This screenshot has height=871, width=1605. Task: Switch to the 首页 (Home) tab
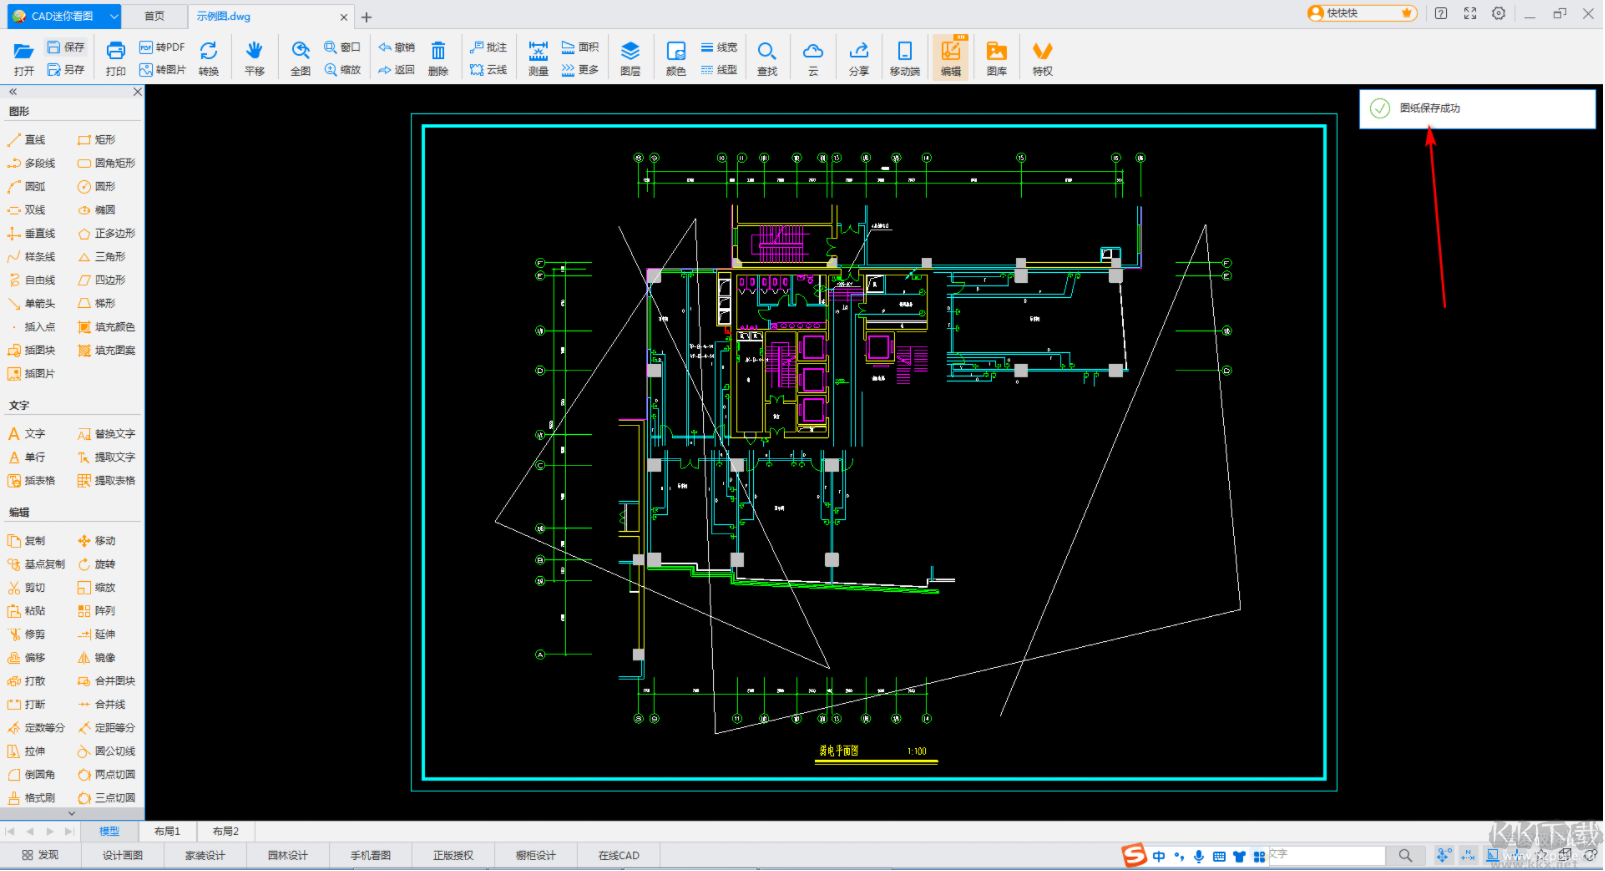pos(154,16)
